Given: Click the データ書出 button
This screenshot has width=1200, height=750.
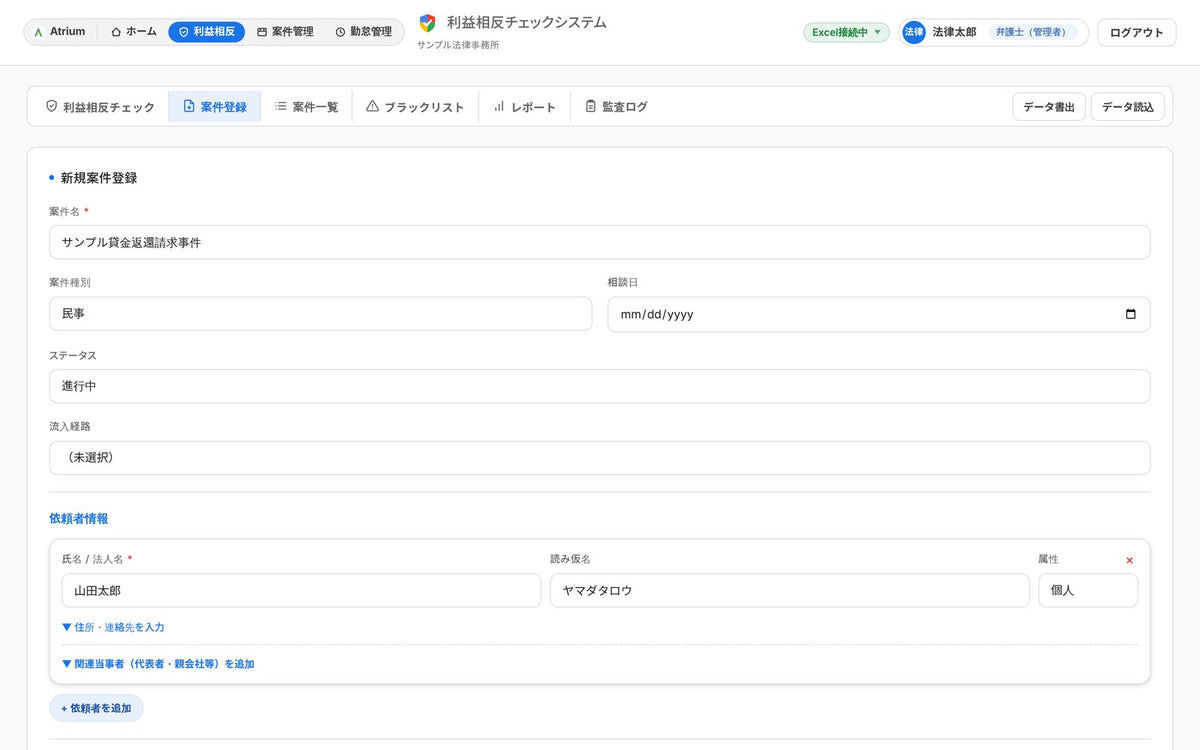Looking at the screenshot, I should point(1049,107).
